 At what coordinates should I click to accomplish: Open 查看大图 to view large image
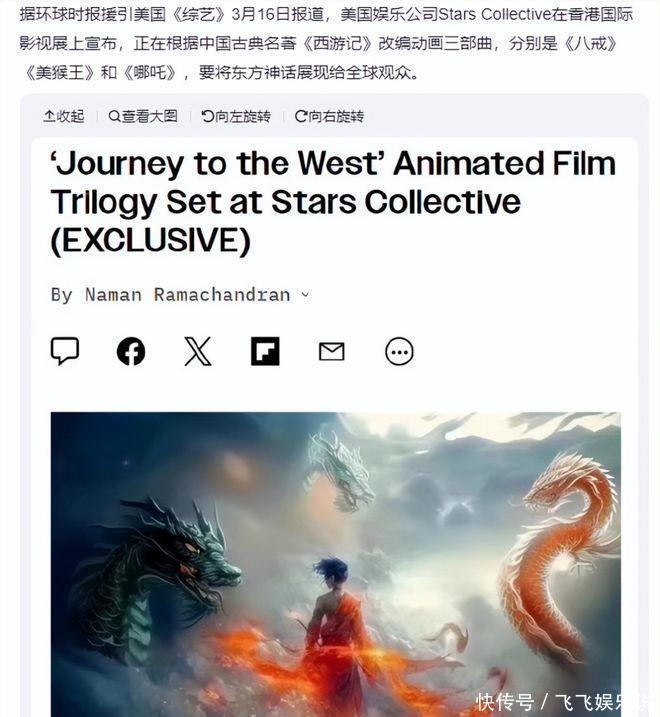[143, 116]
